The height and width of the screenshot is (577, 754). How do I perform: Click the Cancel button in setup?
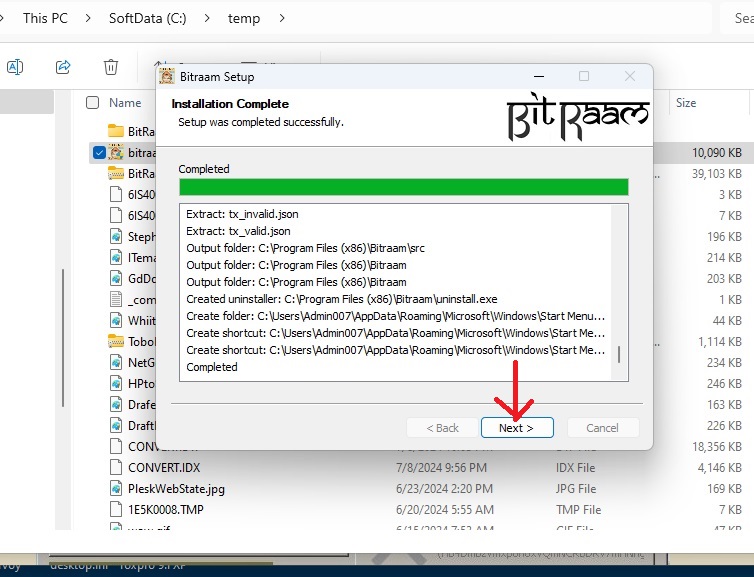pyautogui.click(x=603, y=427)
